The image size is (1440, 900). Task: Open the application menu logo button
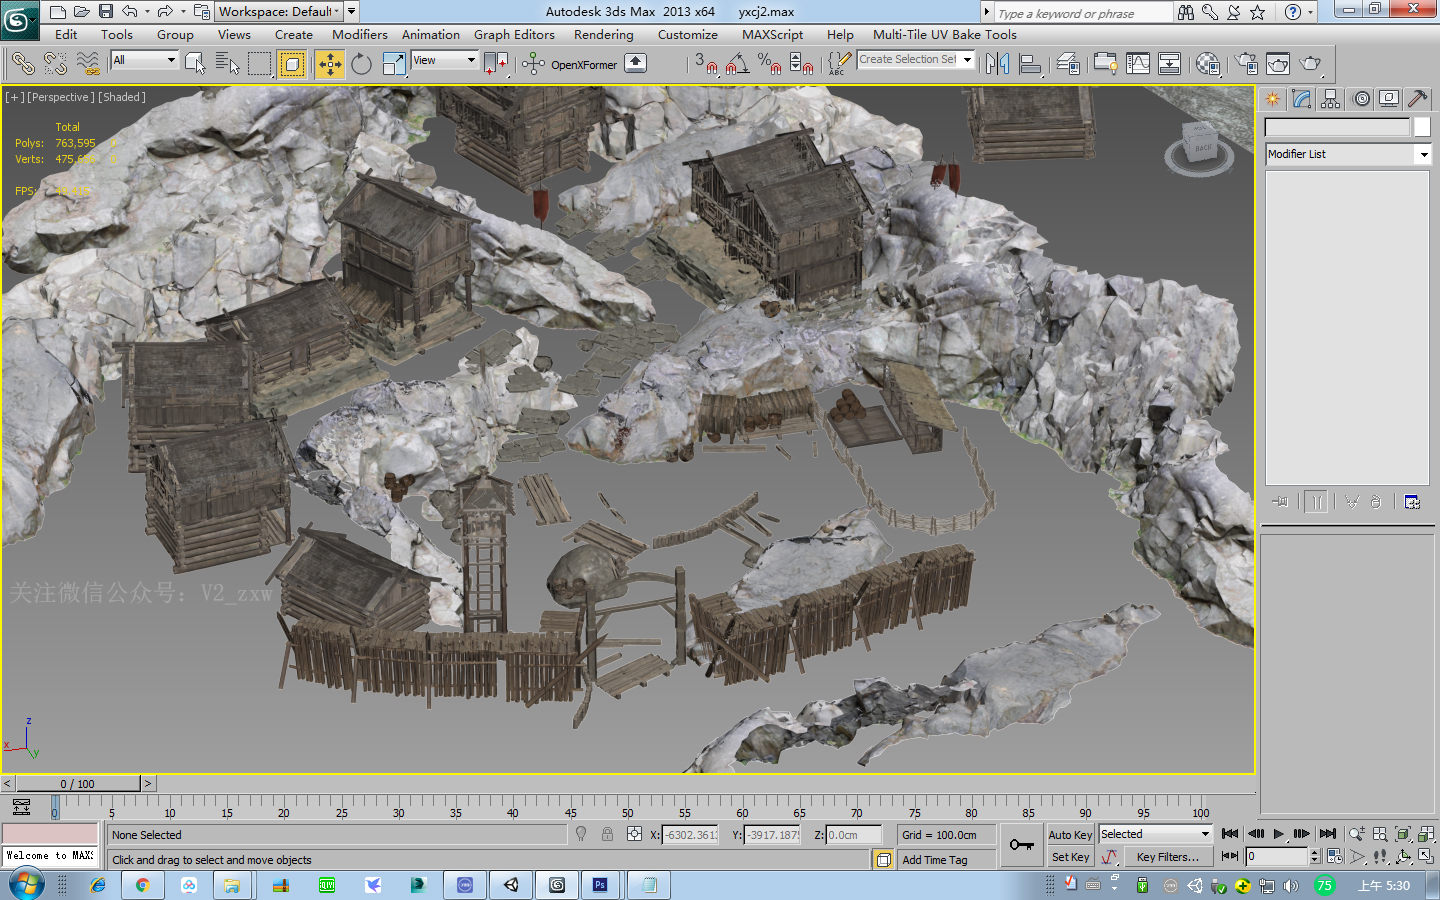click(x=19, y=20)
